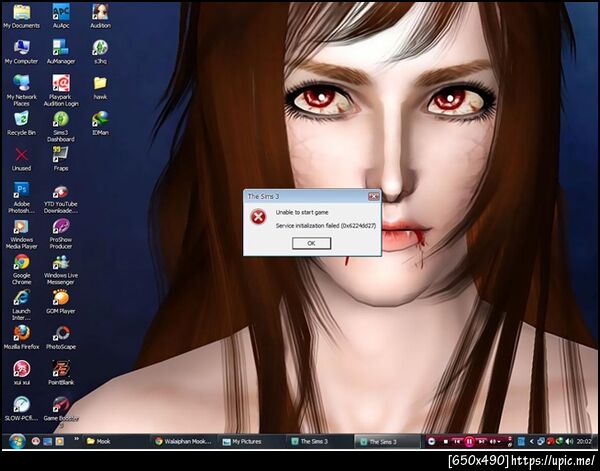The height and width of the screenshot is (471, 600).
Task: Select the hawk folder on desktop
Action: coord(100,88)
